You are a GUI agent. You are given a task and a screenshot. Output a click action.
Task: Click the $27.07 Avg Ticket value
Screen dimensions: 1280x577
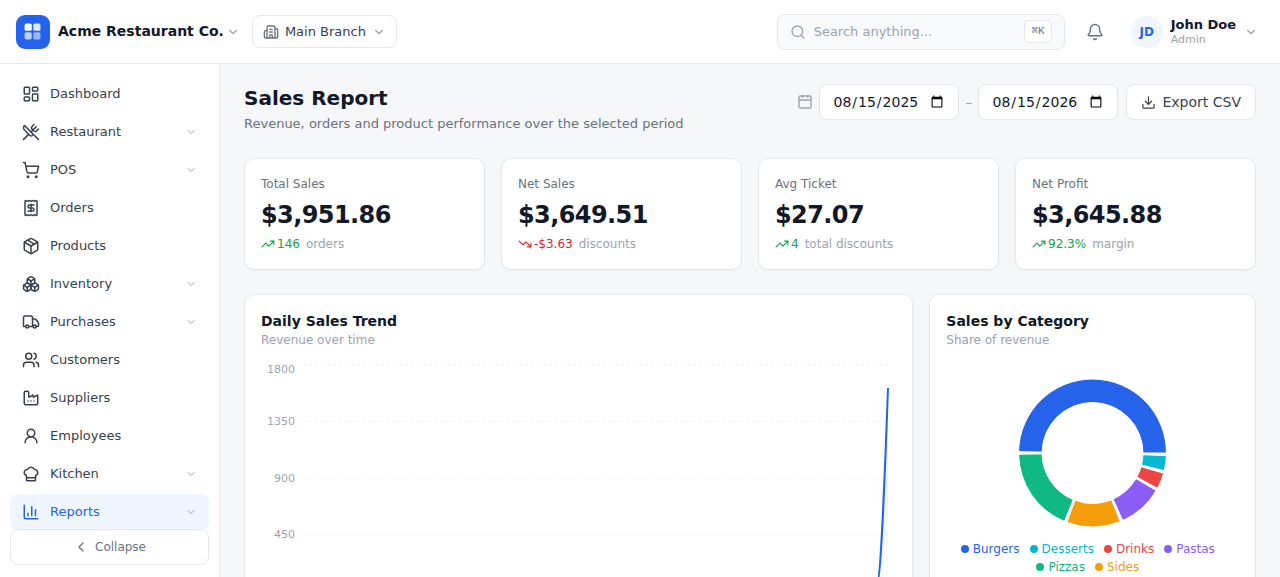(819, 215)
